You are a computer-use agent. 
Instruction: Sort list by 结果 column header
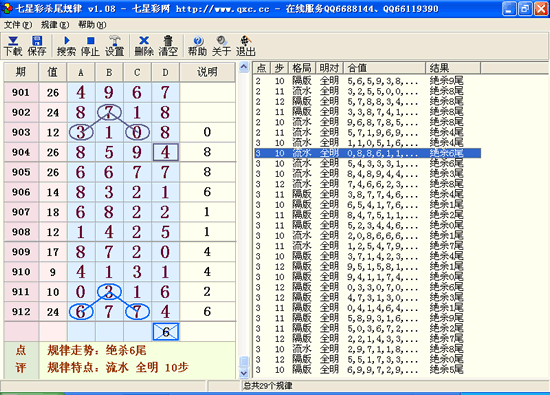click(x=453, y=68)
